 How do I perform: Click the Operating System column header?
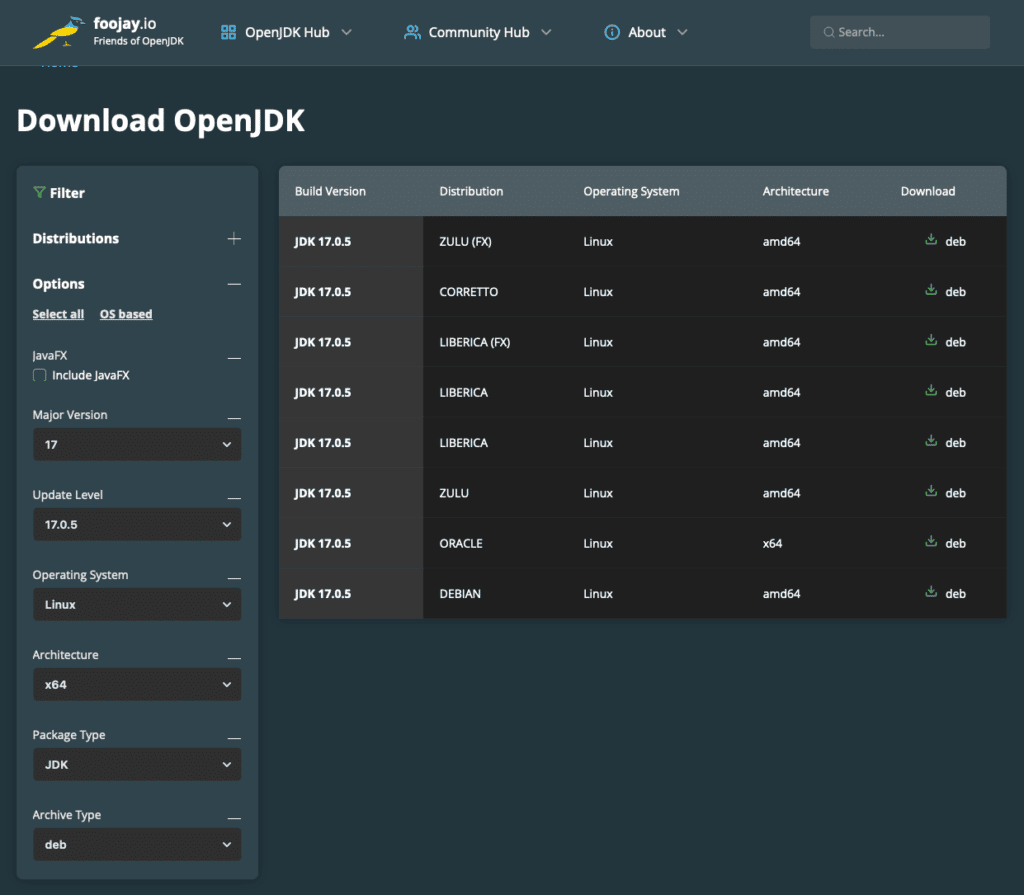tap(631, 191)
